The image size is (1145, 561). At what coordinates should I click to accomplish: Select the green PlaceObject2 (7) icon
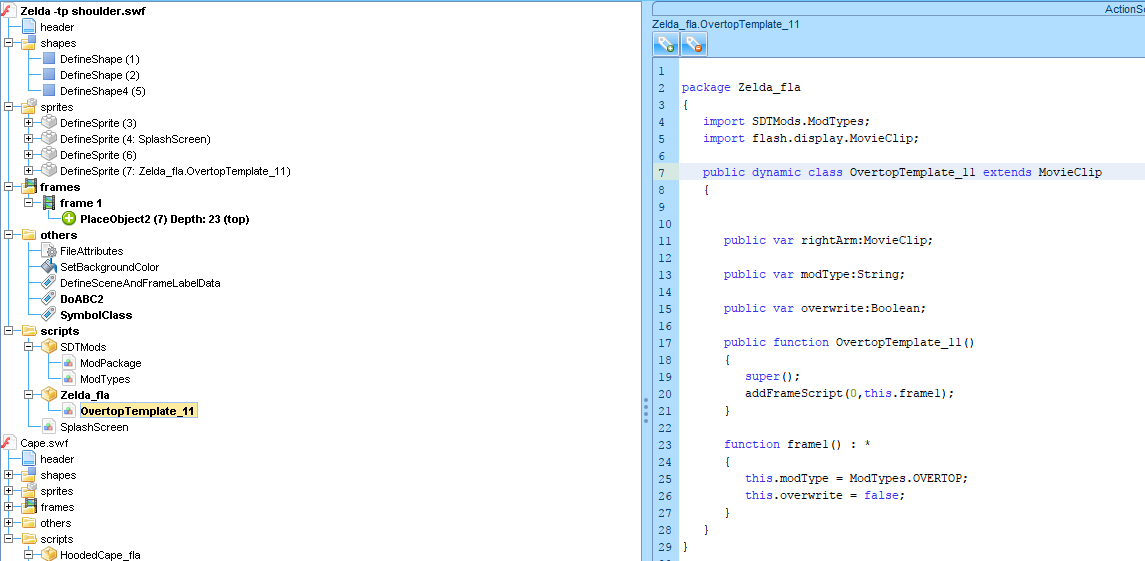tap(69, 219)
